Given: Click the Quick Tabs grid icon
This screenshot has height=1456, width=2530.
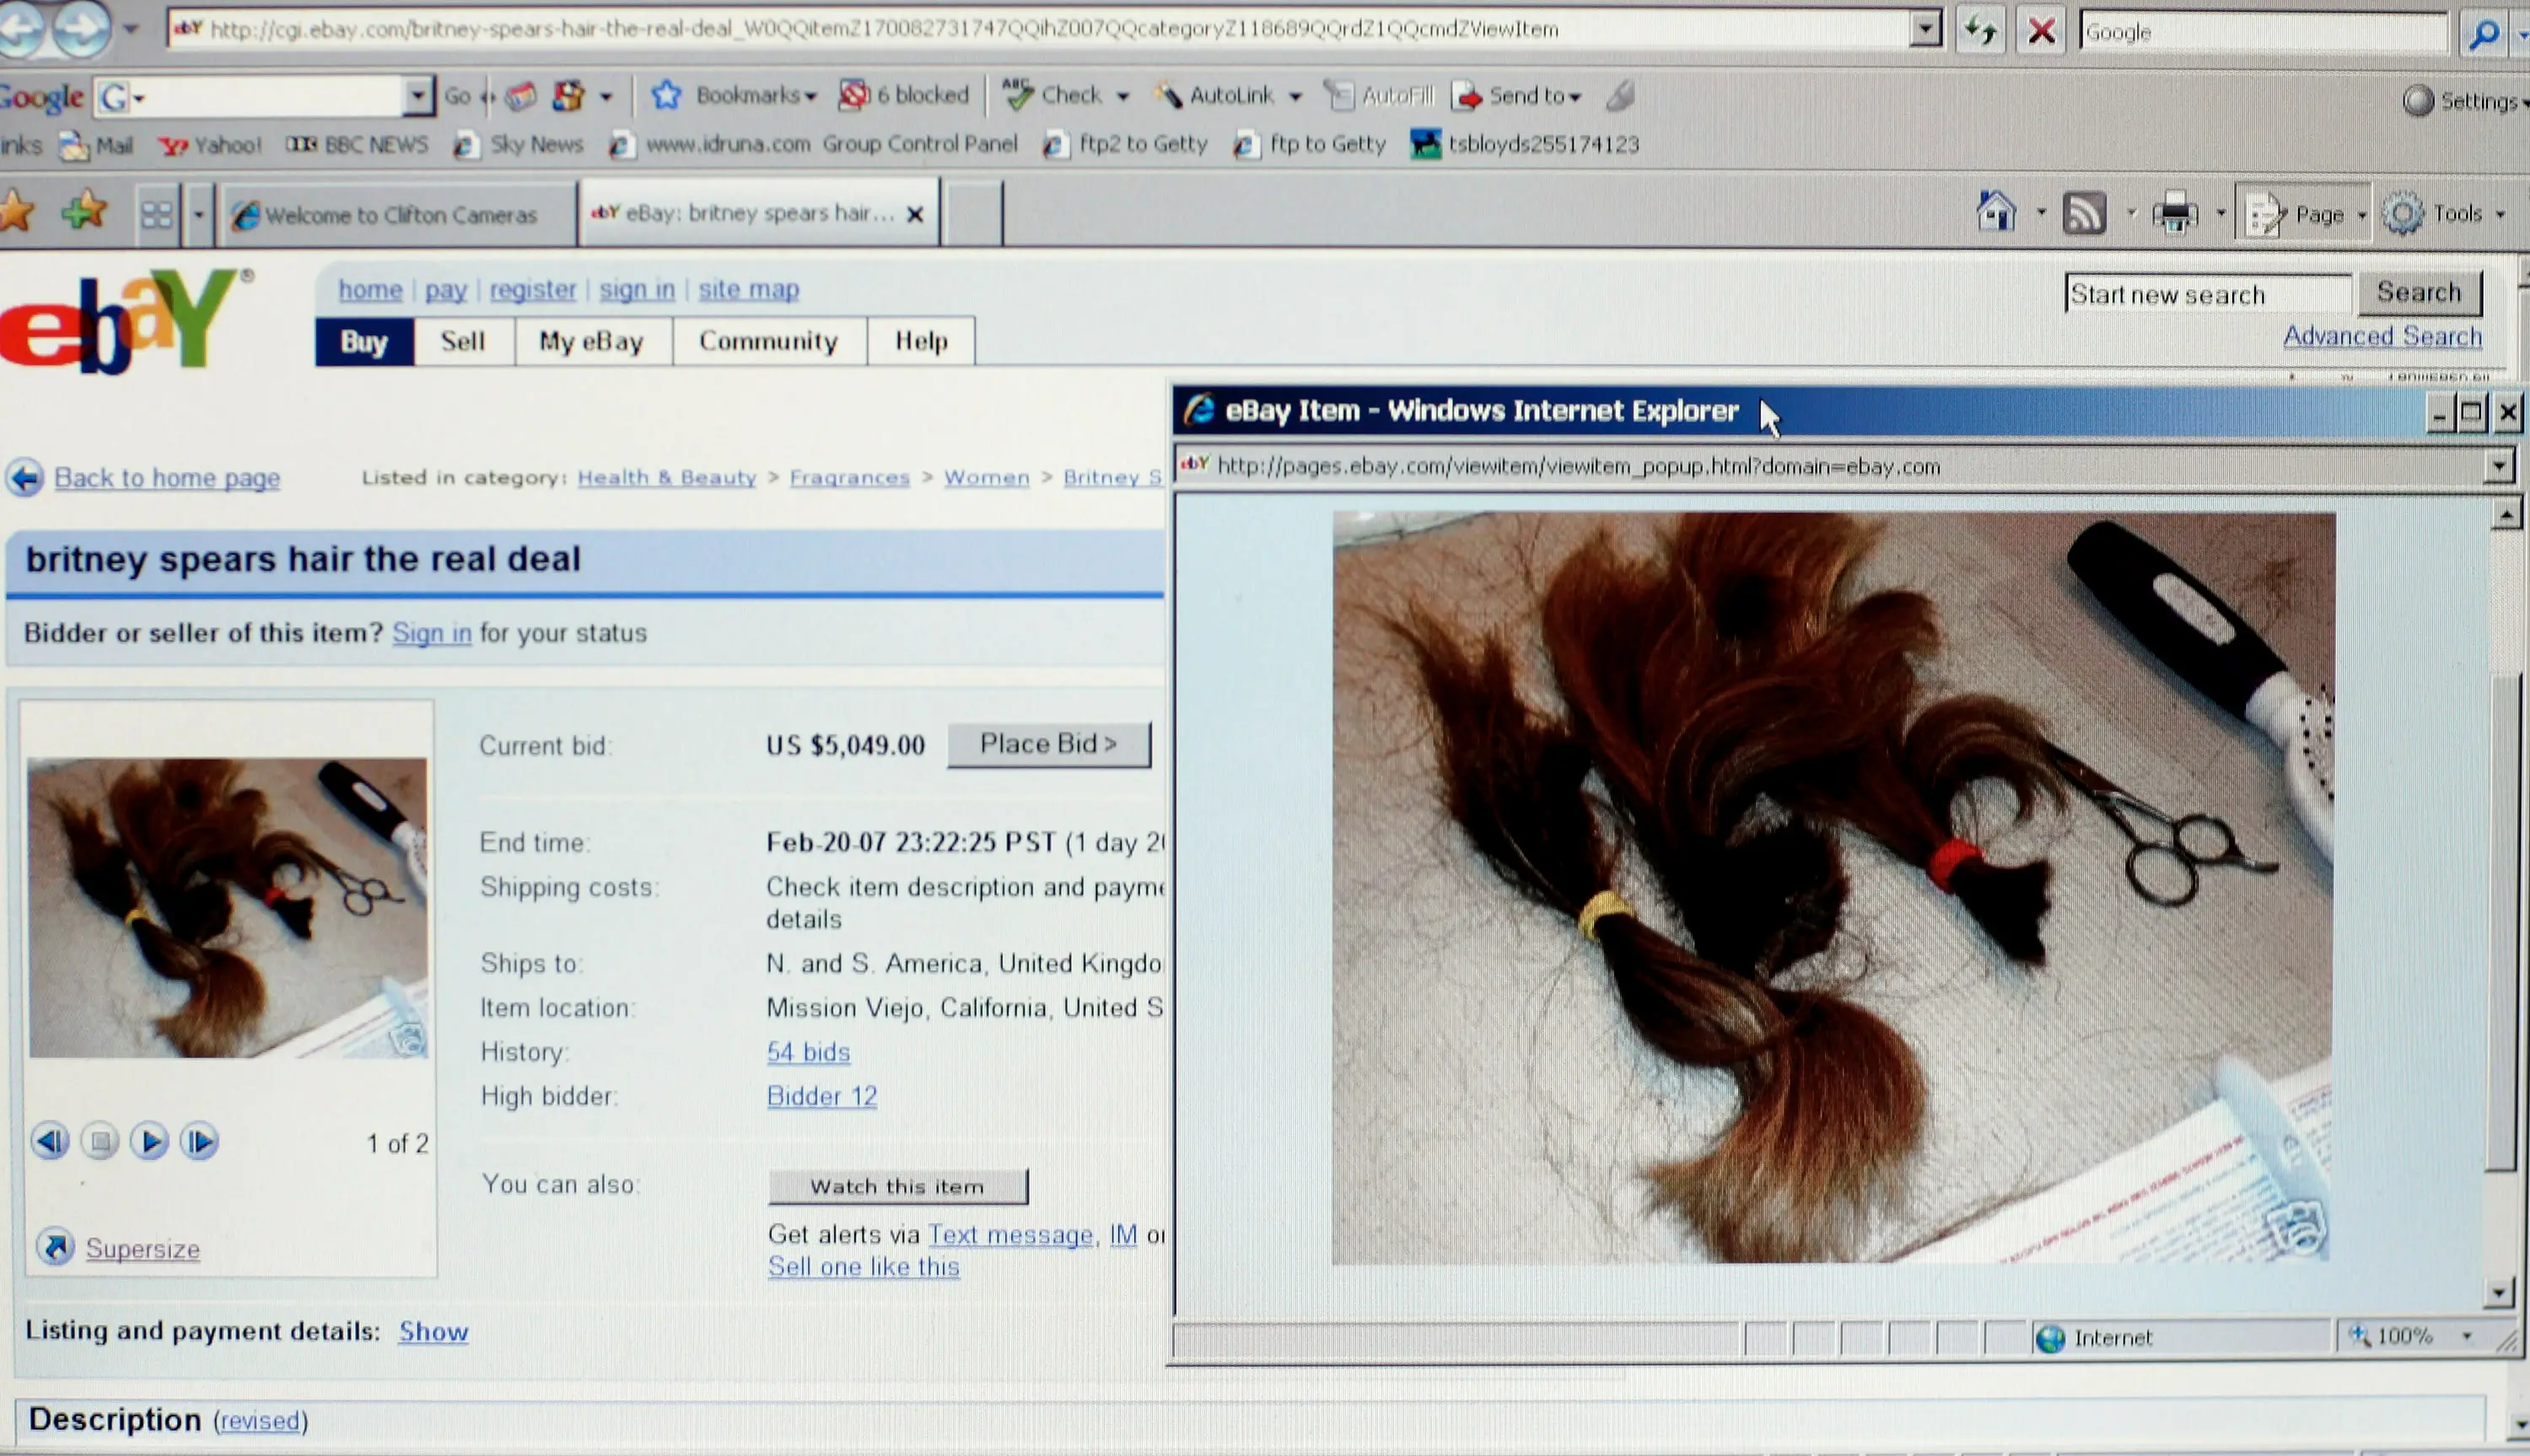Looking at the screenshot, I should [x=157, y=214].
